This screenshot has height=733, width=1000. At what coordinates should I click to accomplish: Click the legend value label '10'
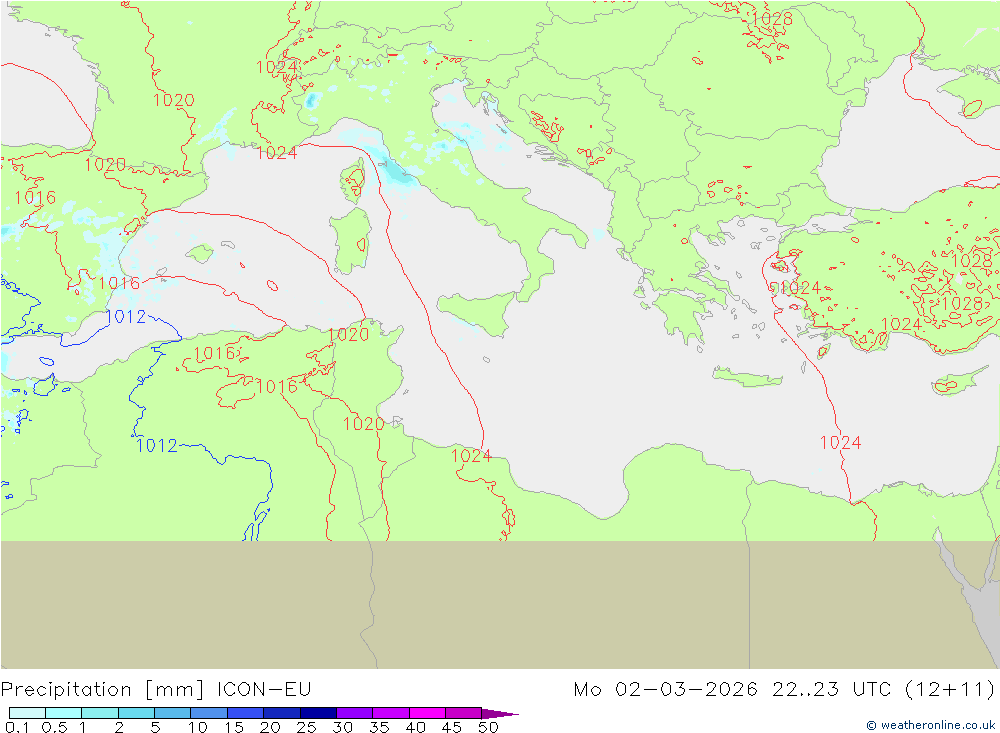pos(198,727)
